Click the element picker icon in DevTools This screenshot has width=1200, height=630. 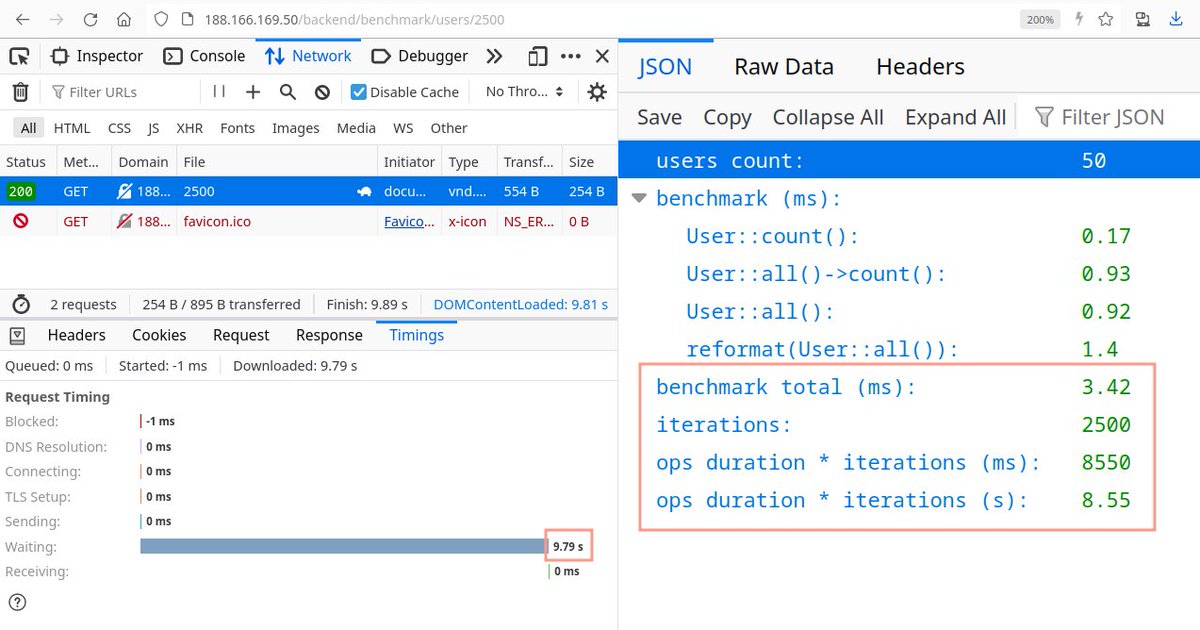19,56
